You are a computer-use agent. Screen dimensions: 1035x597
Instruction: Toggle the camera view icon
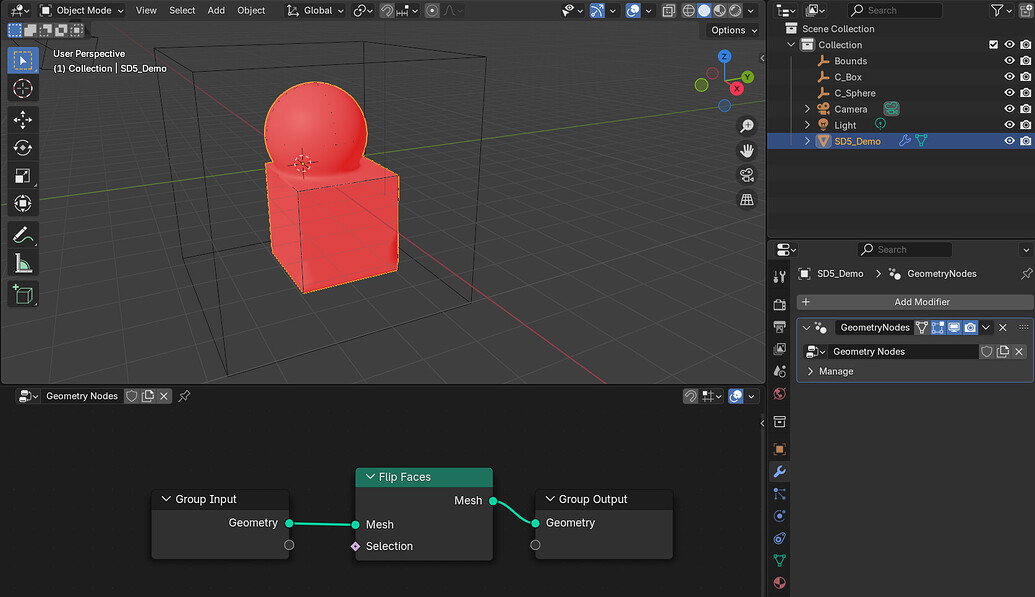pos(747,175)
